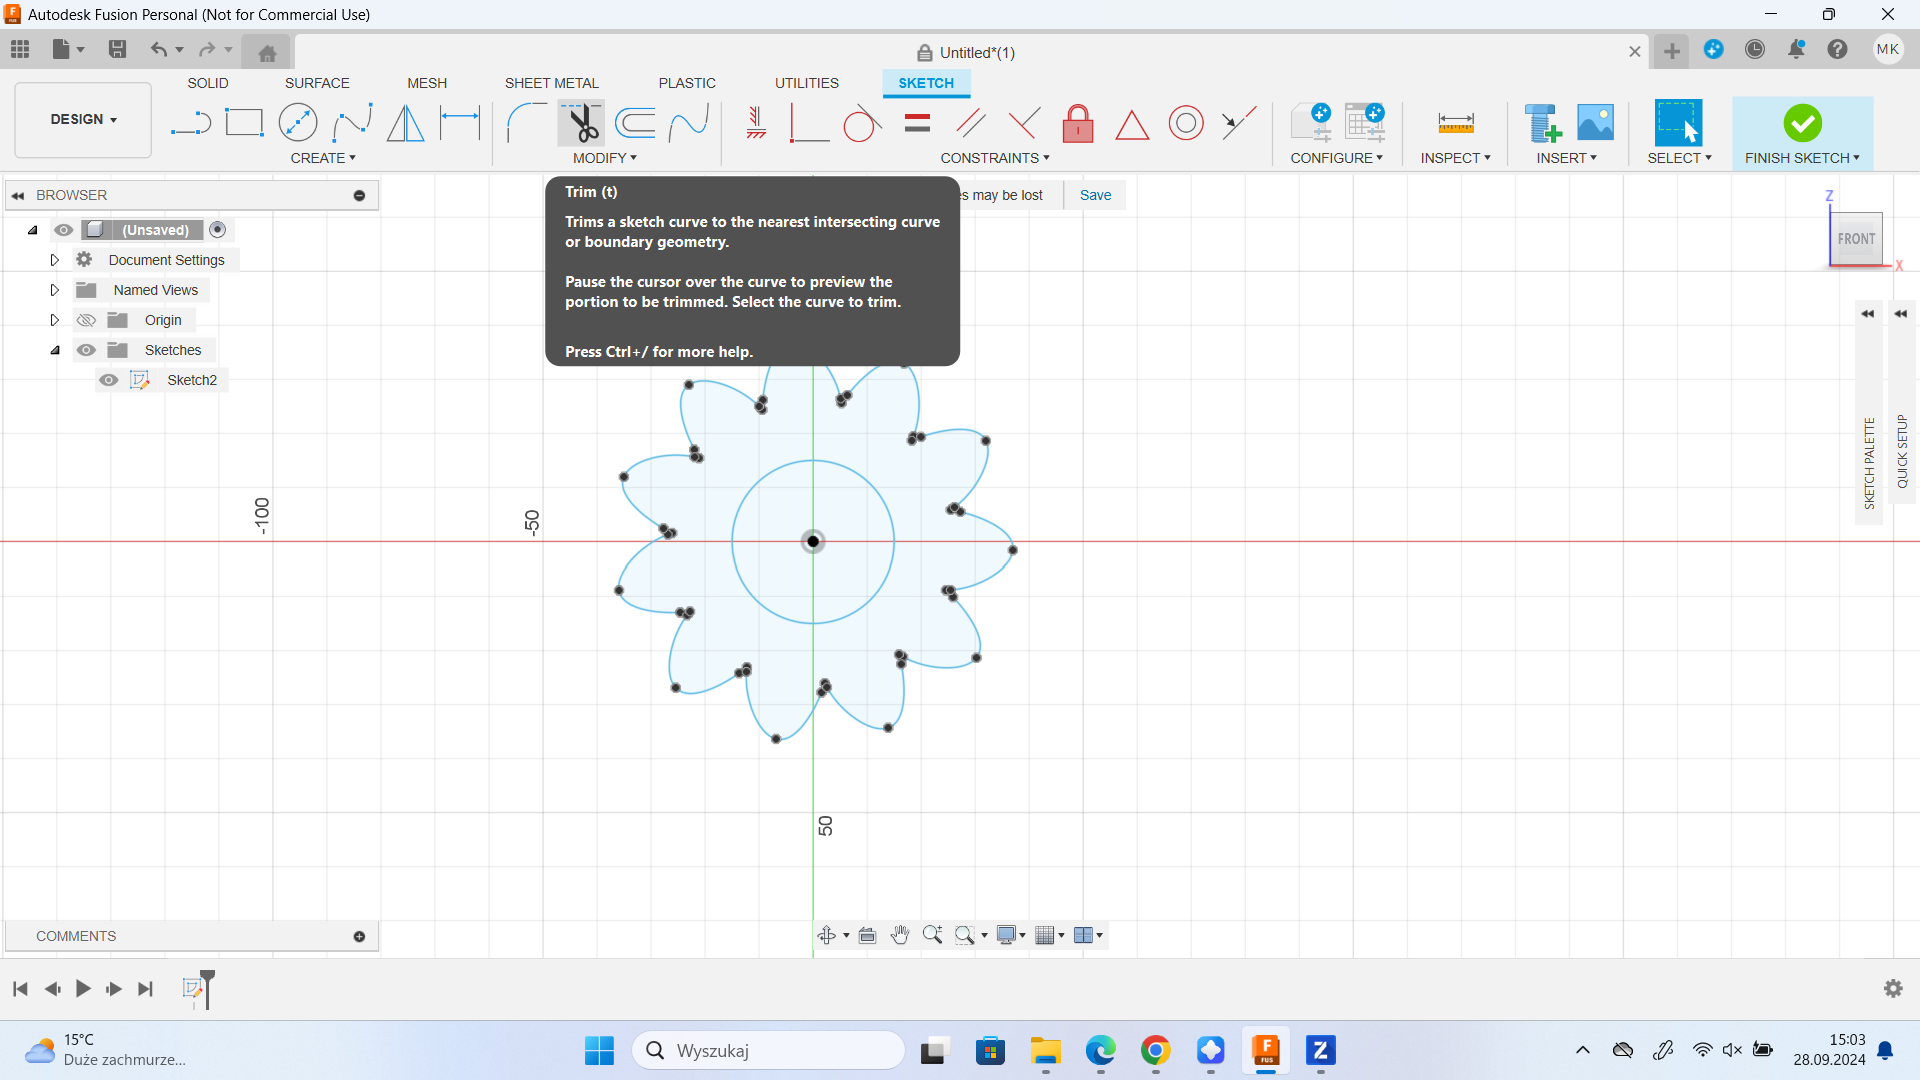The image size is (1920, 1080).
Task: Open the INSERT dropdown menu
Action: pos(1567,158)
